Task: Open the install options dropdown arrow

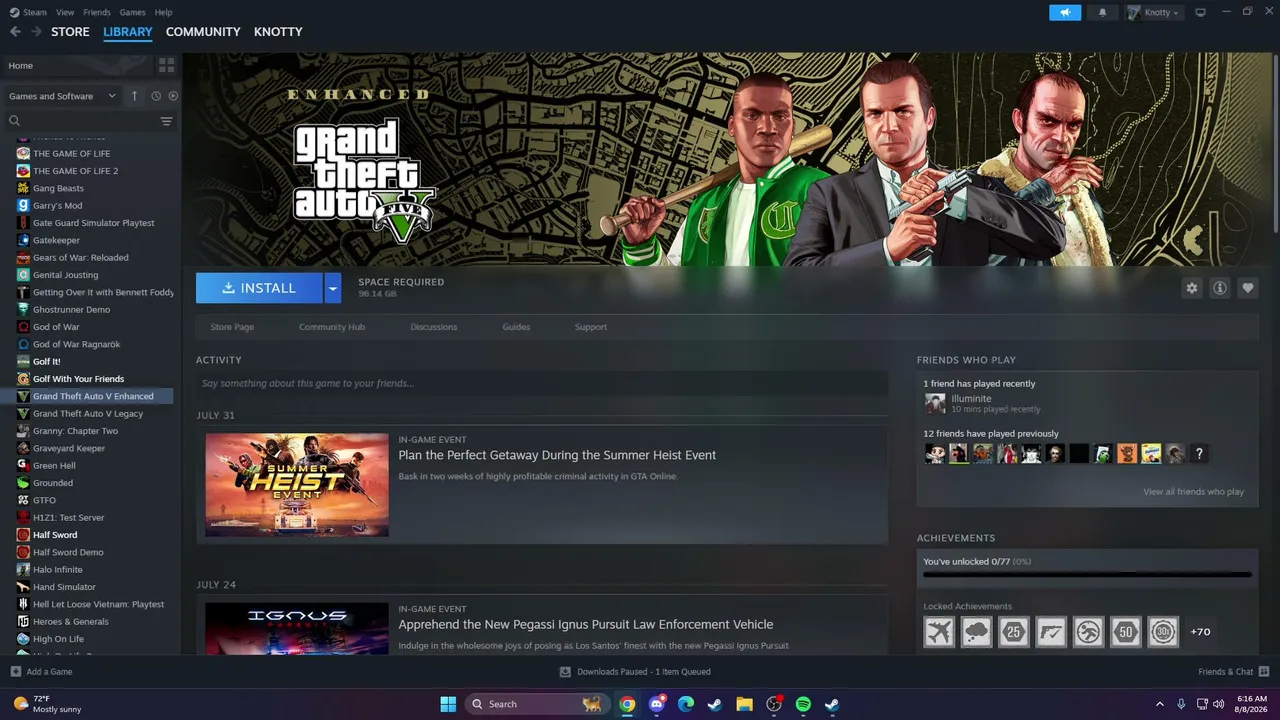Action: coord(333,288)
